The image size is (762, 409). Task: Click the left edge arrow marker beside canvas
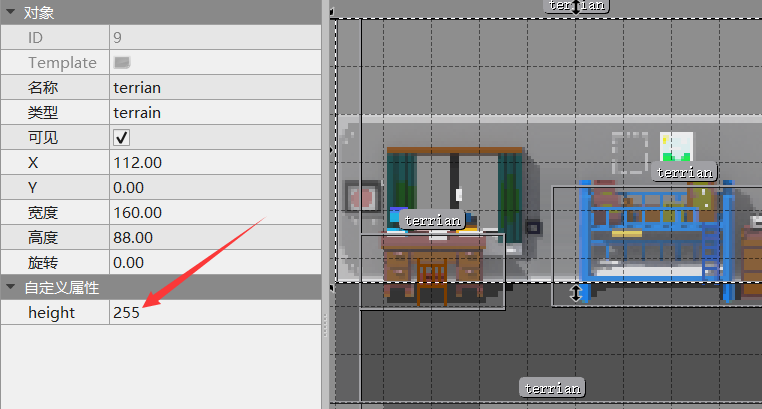click(x=332, y=150)
